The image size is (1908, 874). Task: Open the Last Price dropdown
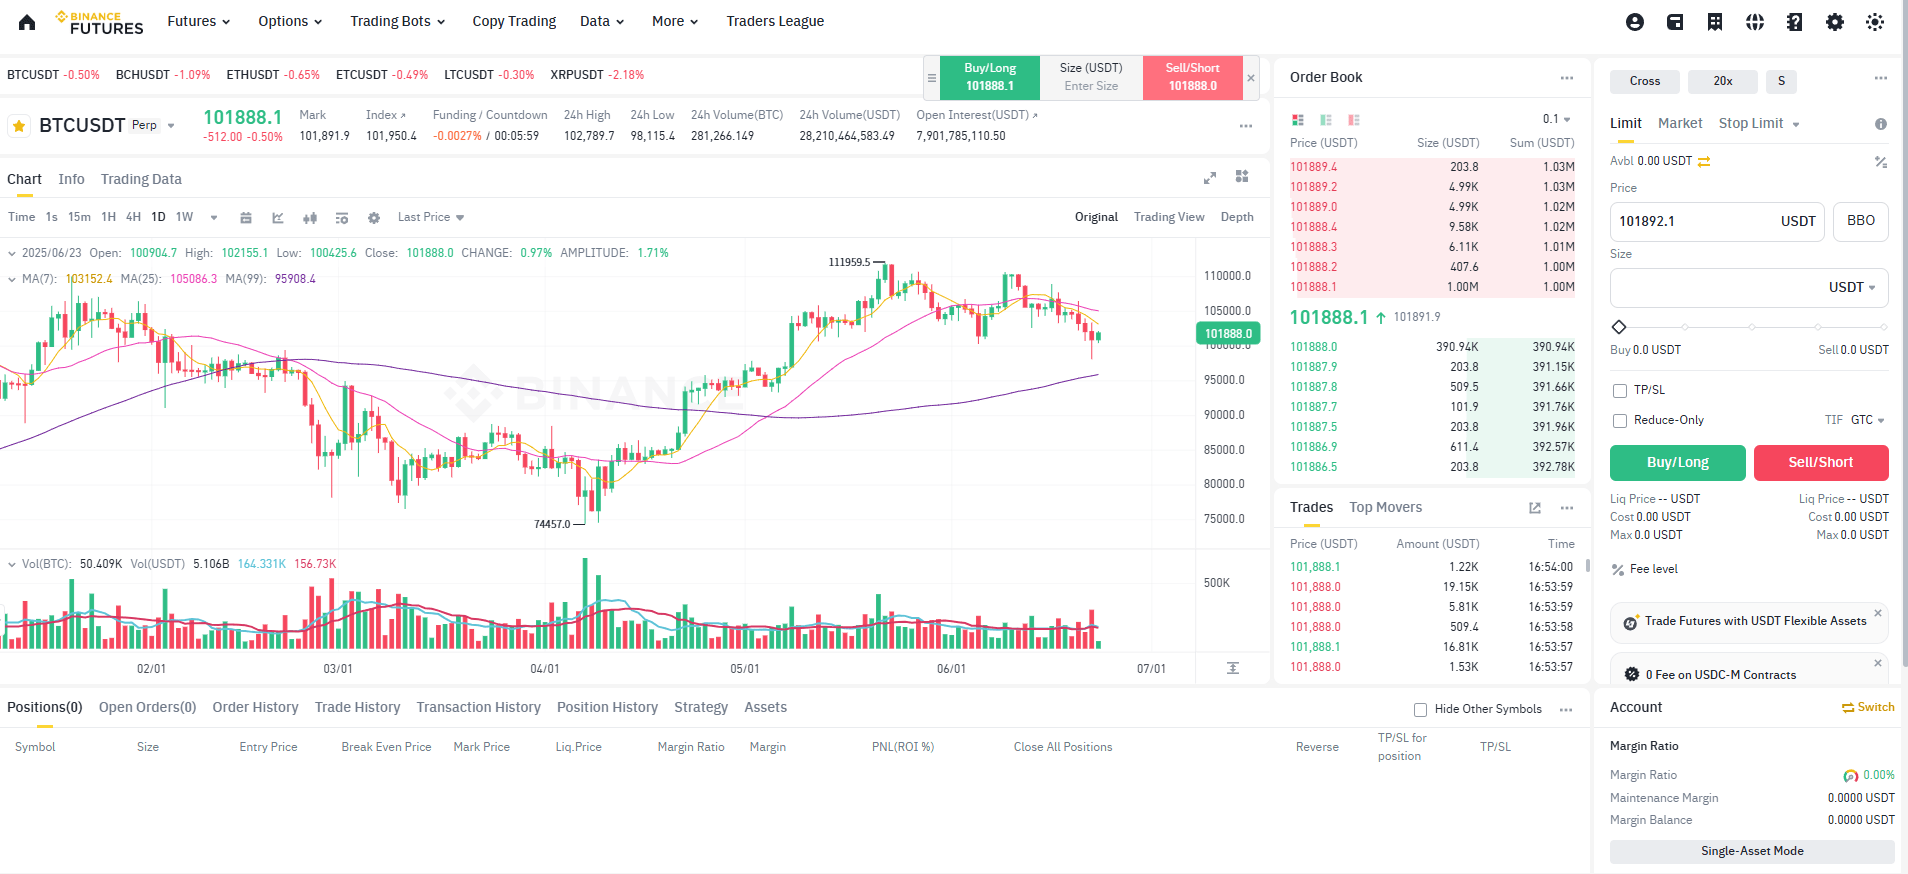(431, 217)
